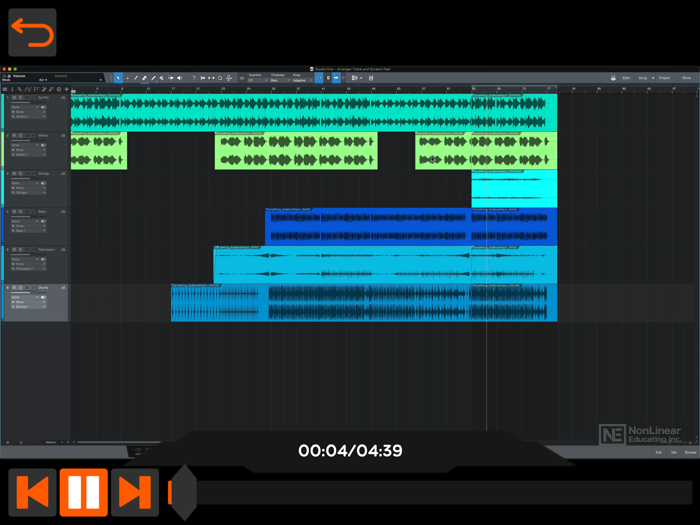The image size is (700, 525).
Task: Click the Drums track type icon
Action: click(63, 288)
